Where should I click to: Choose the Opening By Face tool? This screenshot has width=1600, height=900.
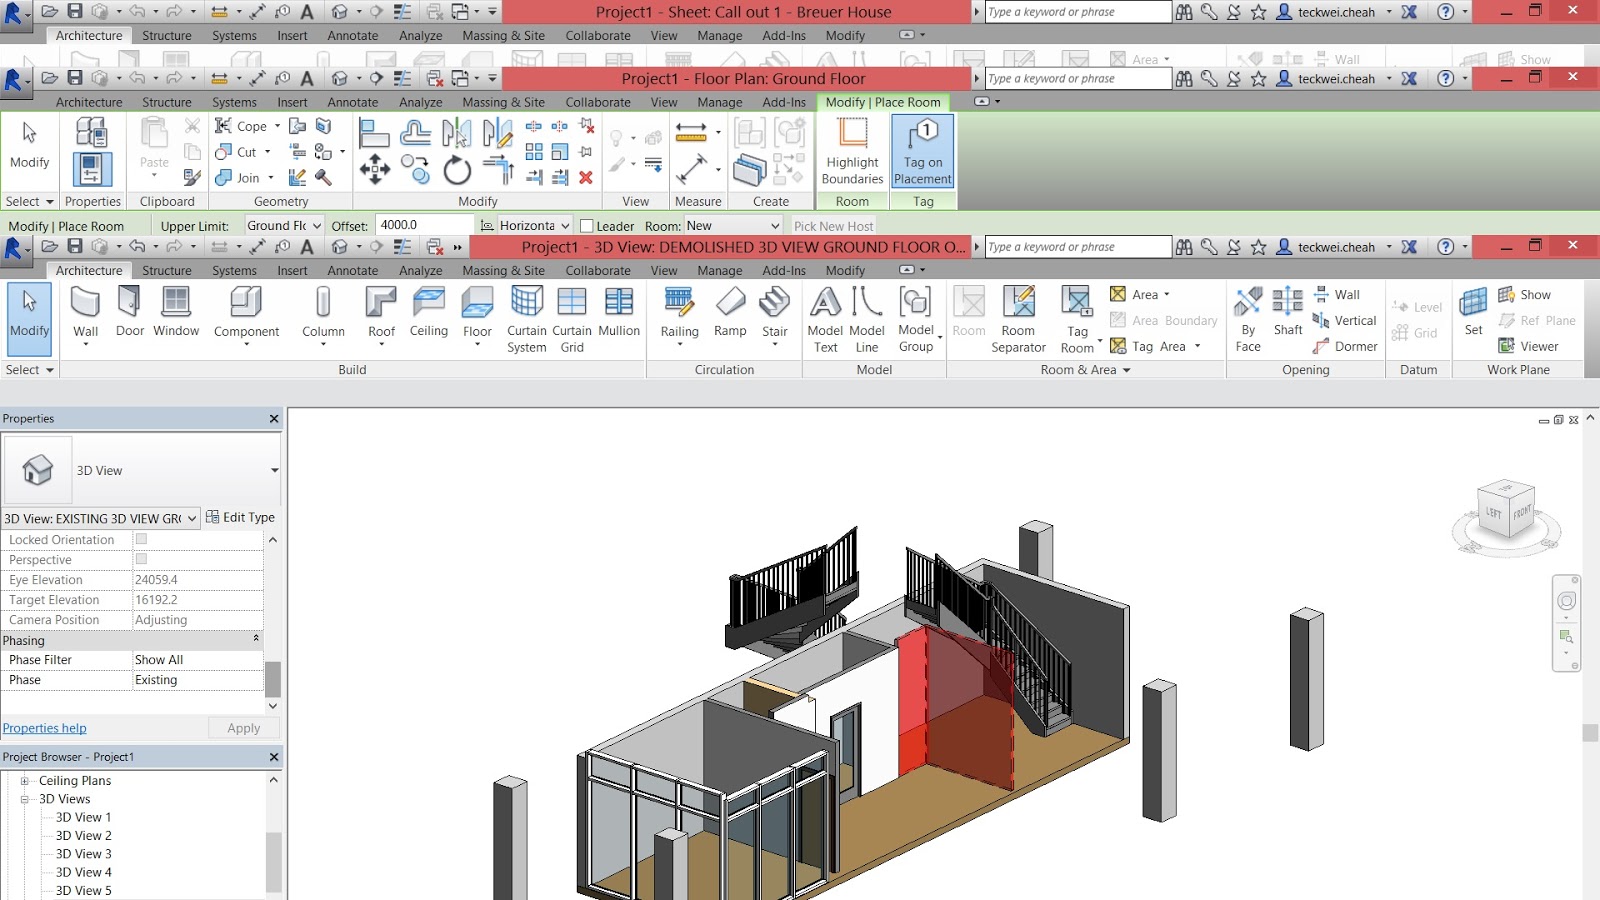(1248, 319)
